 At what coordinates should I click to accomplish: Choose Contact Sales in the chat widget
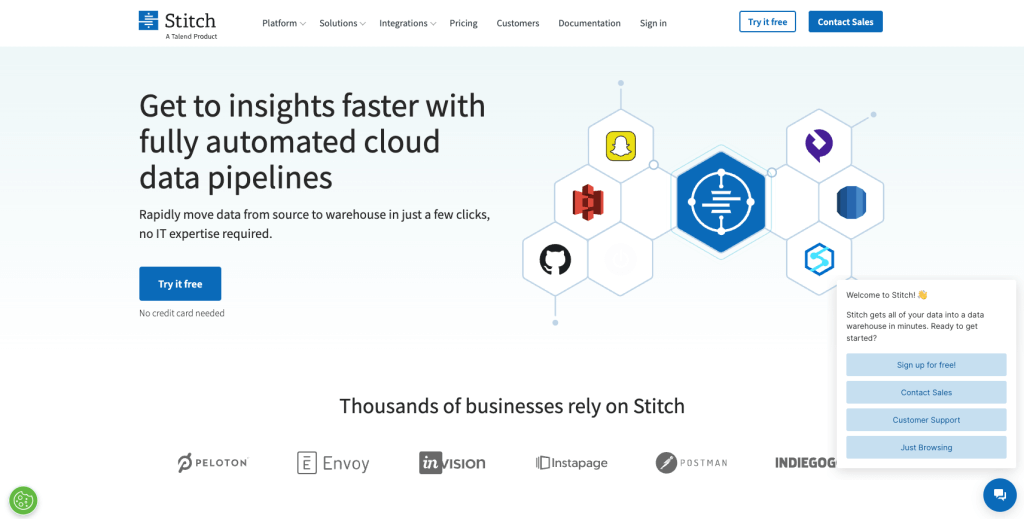pos(926,392)
